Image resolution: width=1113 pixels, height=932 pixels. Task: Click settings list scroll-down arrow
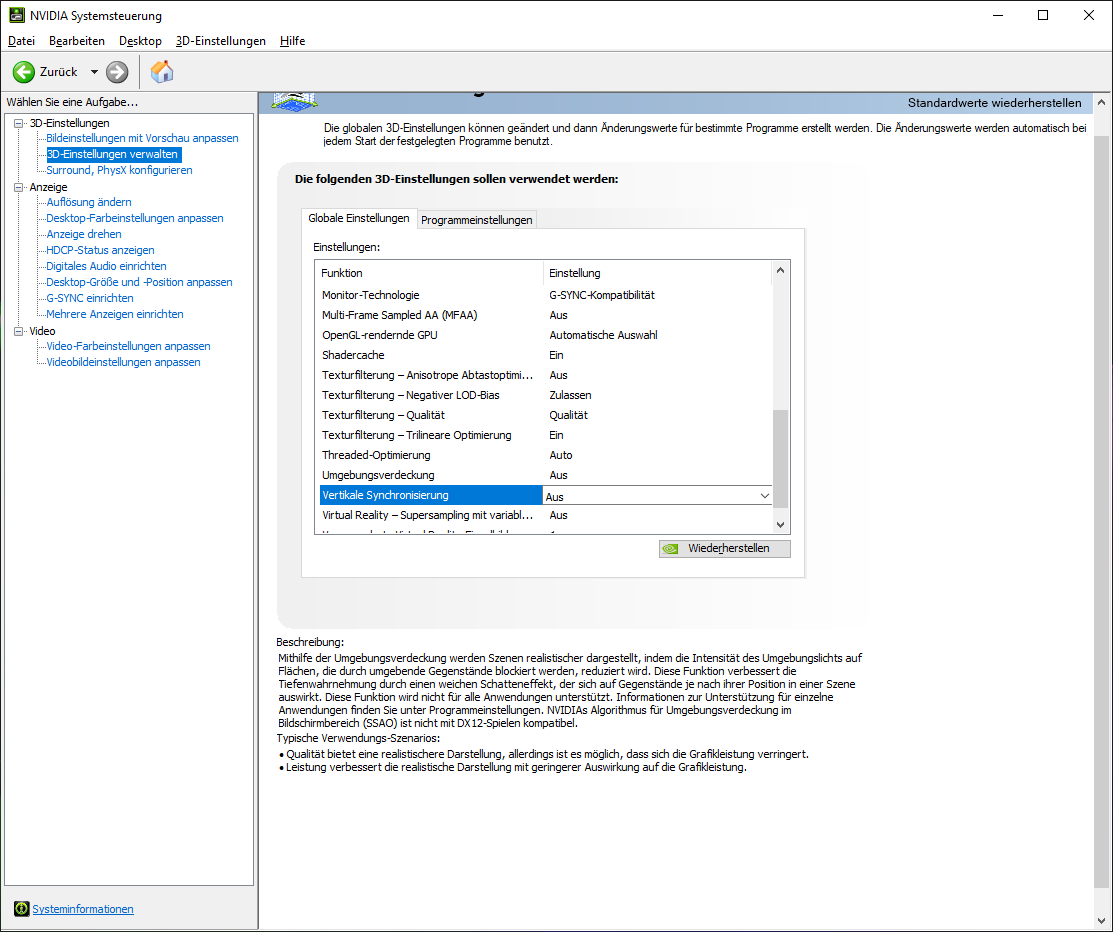tap(780, 525)
